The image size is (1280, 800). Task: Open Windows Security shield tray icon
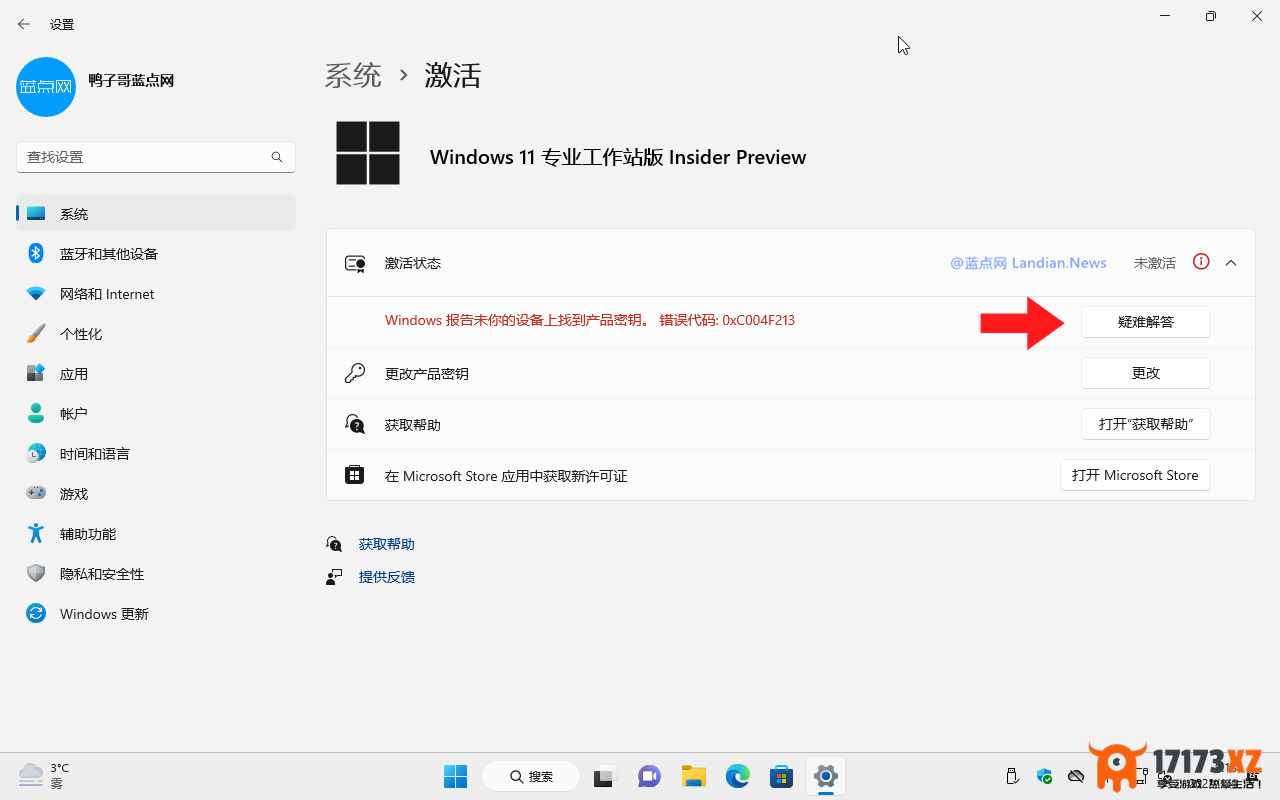coord(1045,776)
